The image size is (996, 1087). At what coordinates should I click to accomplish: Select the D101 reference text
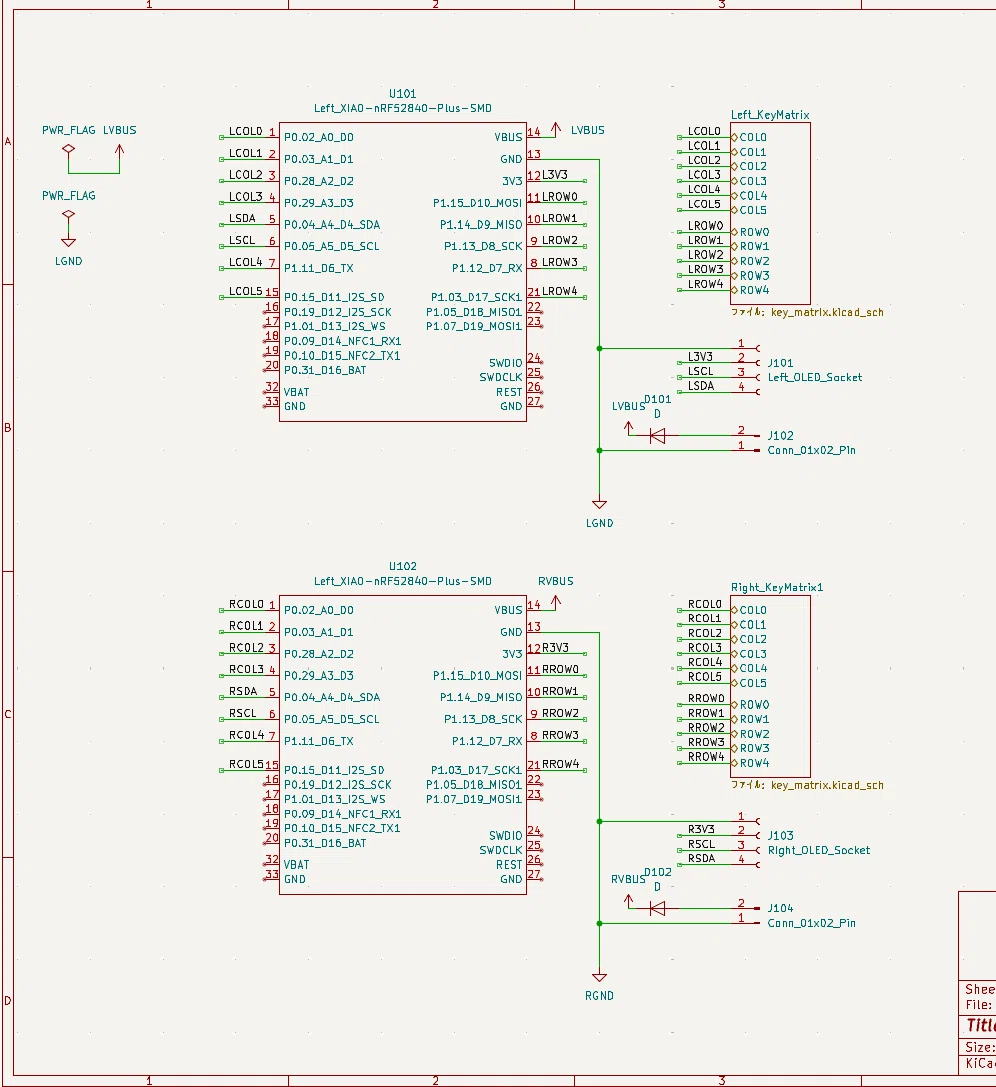tap(658, 399)
